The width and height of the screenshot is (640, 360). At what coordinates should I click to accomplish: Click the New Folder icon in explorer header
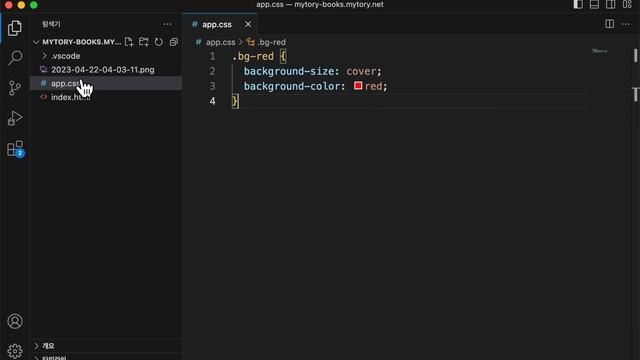point(144,42)
